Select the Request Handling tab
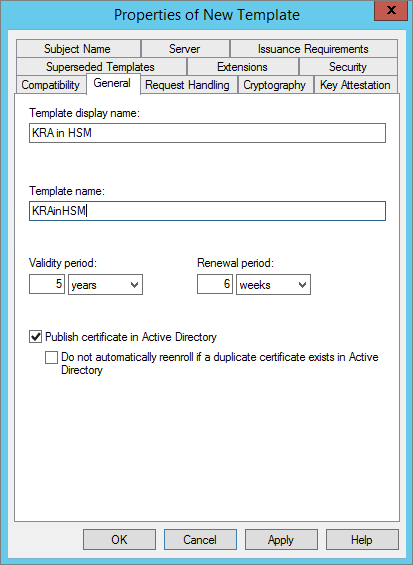This screenshot has height=565, width=413. pyautogui.click(x=188, y=85)
